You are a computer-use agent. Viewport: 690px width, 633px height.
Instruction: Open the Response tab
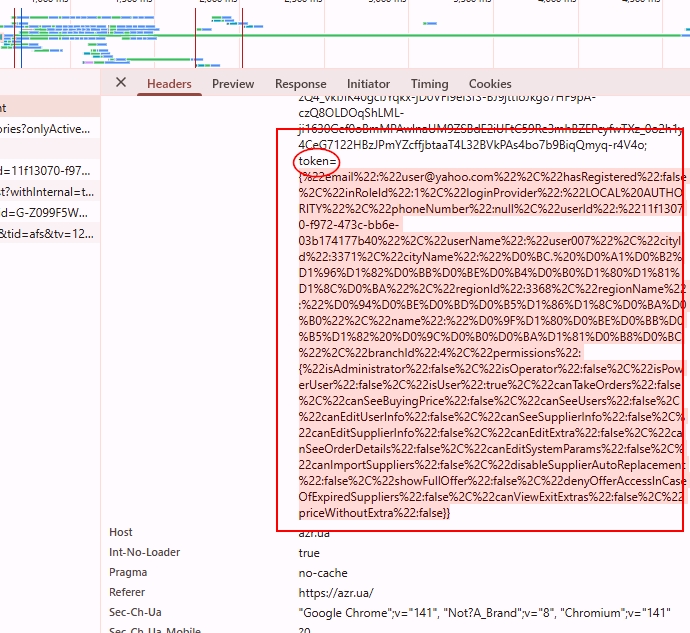(300, 84)
